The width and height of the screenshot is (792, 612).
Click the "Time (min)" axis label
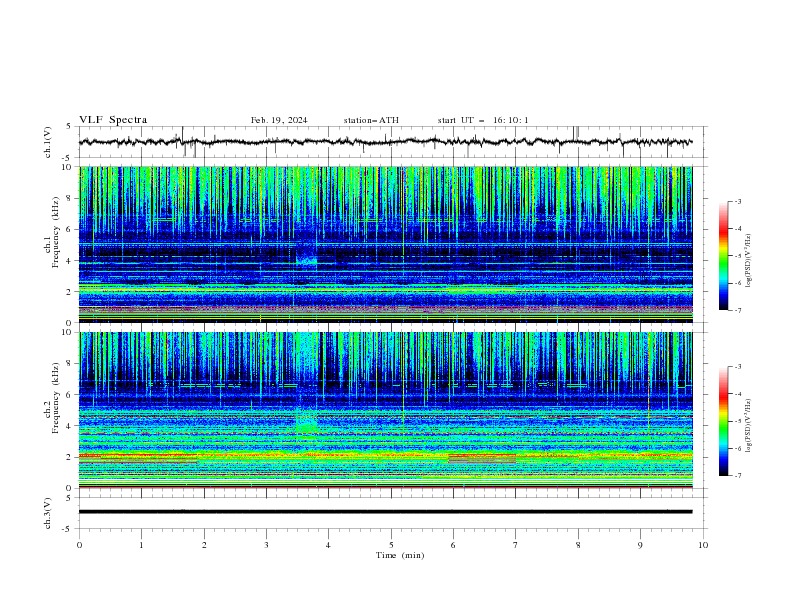tap(400, 555)
